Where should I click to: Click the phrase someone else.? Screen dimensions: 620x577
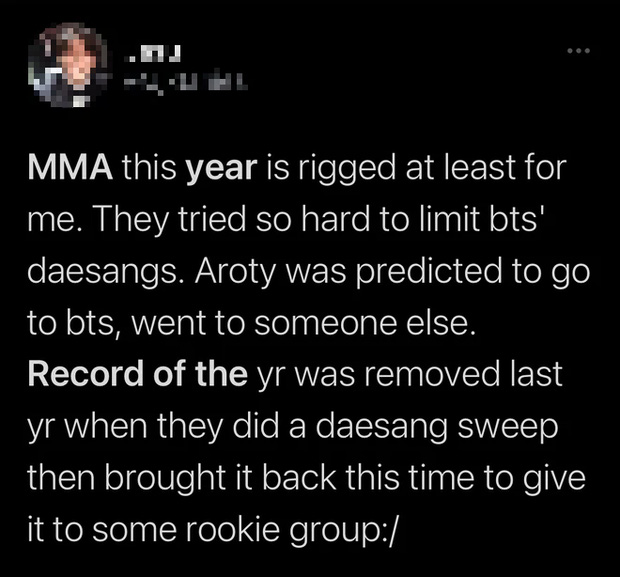[364, 323]
